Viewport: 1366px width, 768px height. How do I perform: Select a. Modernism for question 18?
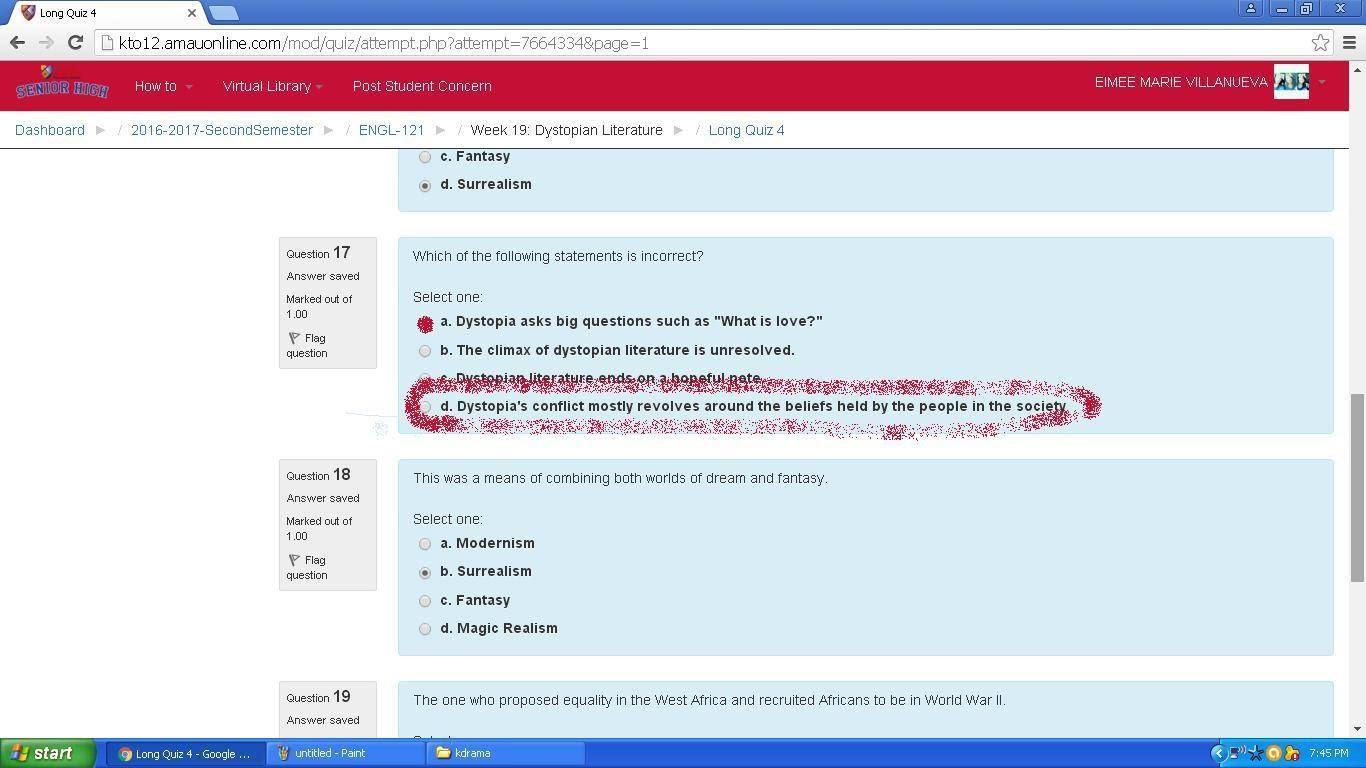pyautogui.click(x=425, y=544)
